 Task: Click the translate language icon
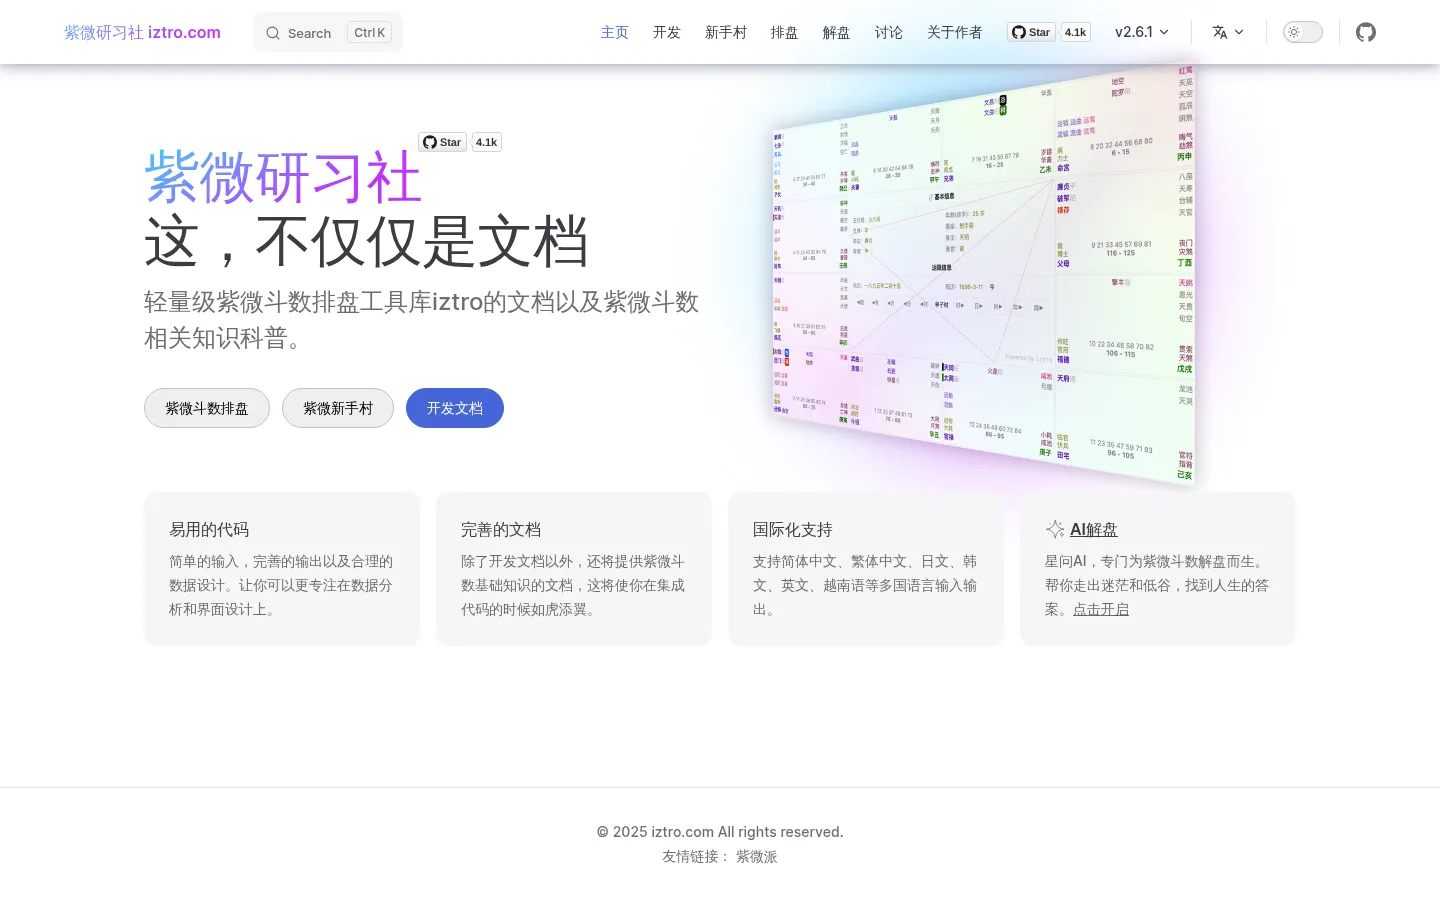[x=1220, y=32]
